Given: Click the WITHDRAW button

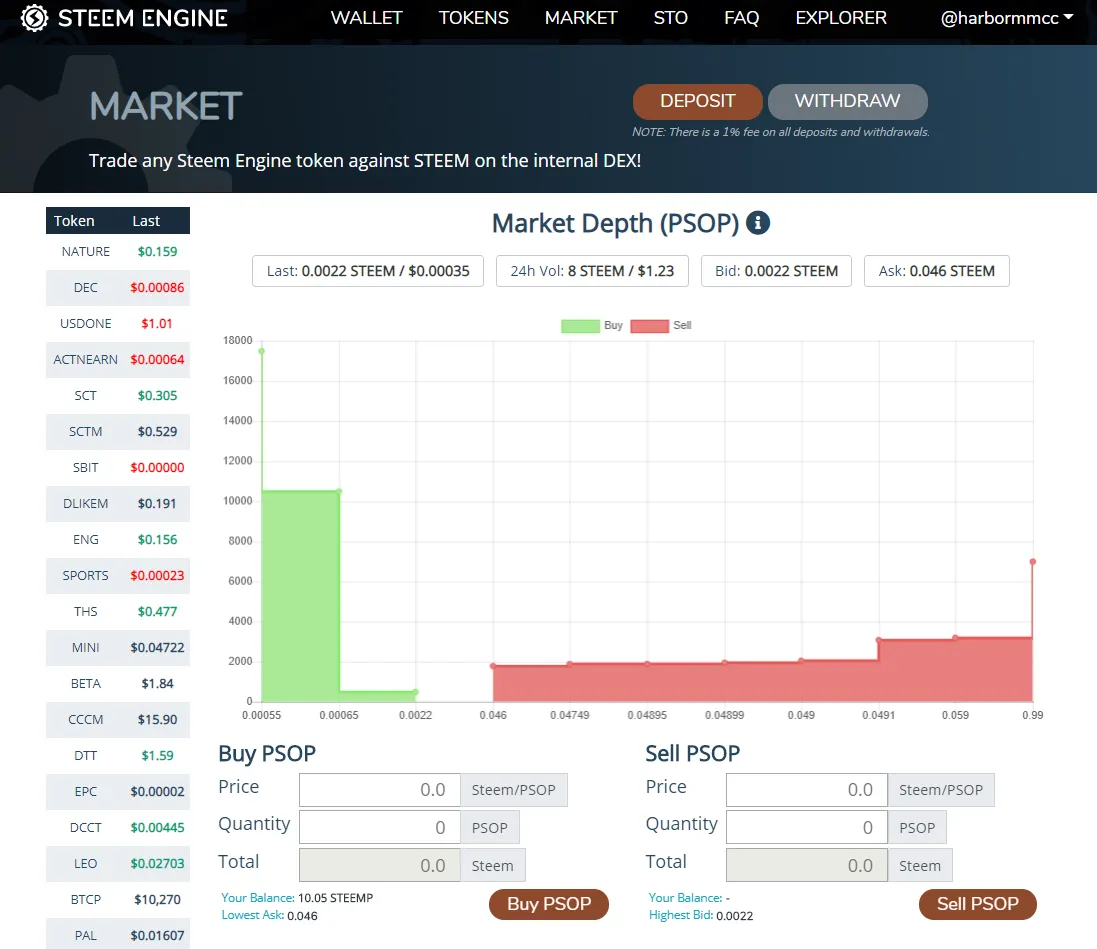Looking at the screenshot, I should click(847, 101).
